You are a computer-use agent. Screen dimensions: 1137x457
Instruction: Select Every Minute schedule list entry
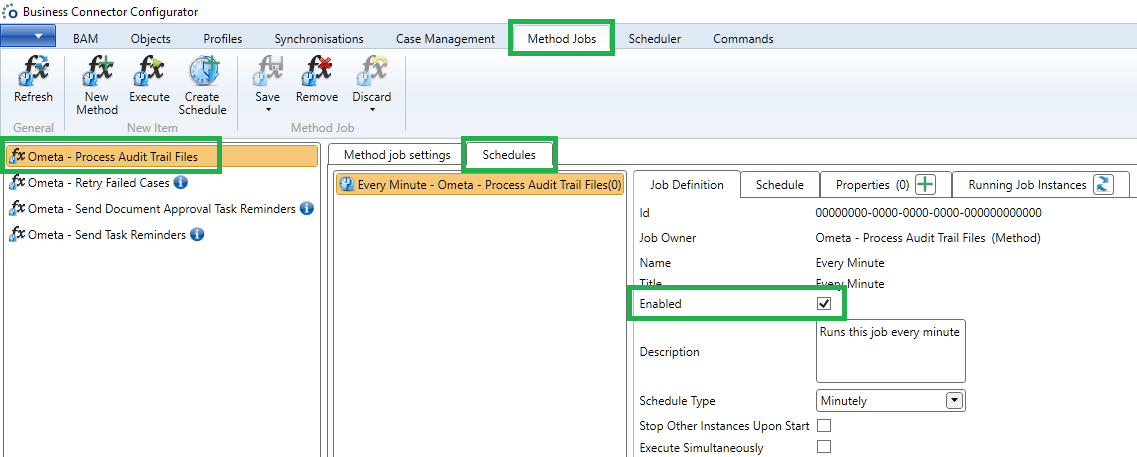click(x=481, y=185)
